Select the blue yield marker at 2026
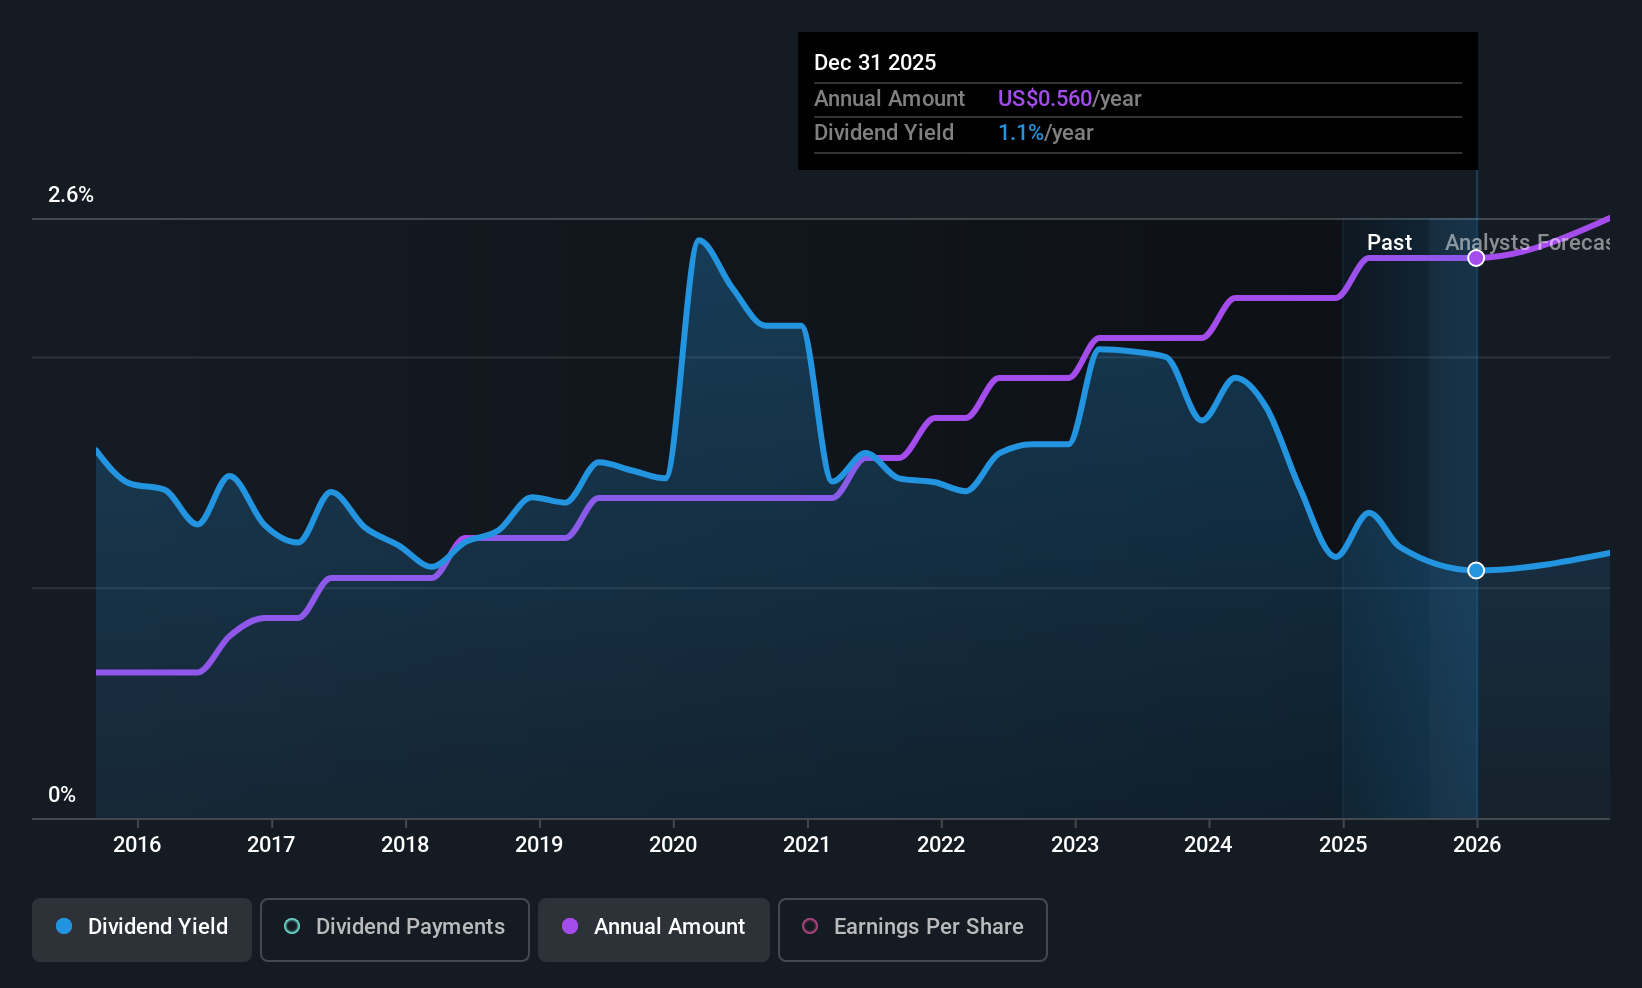 (x=1476, y=570)
